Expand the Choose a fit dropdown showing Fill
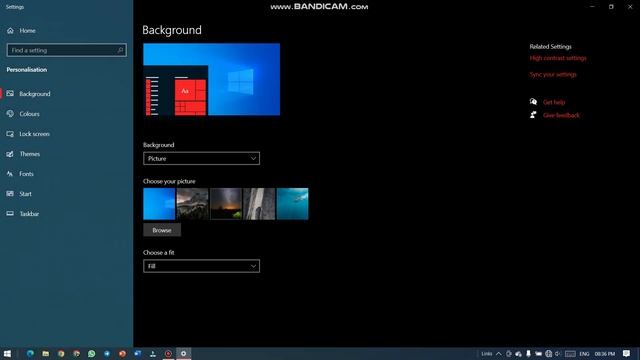640x360 pixels. pos(201,266)
